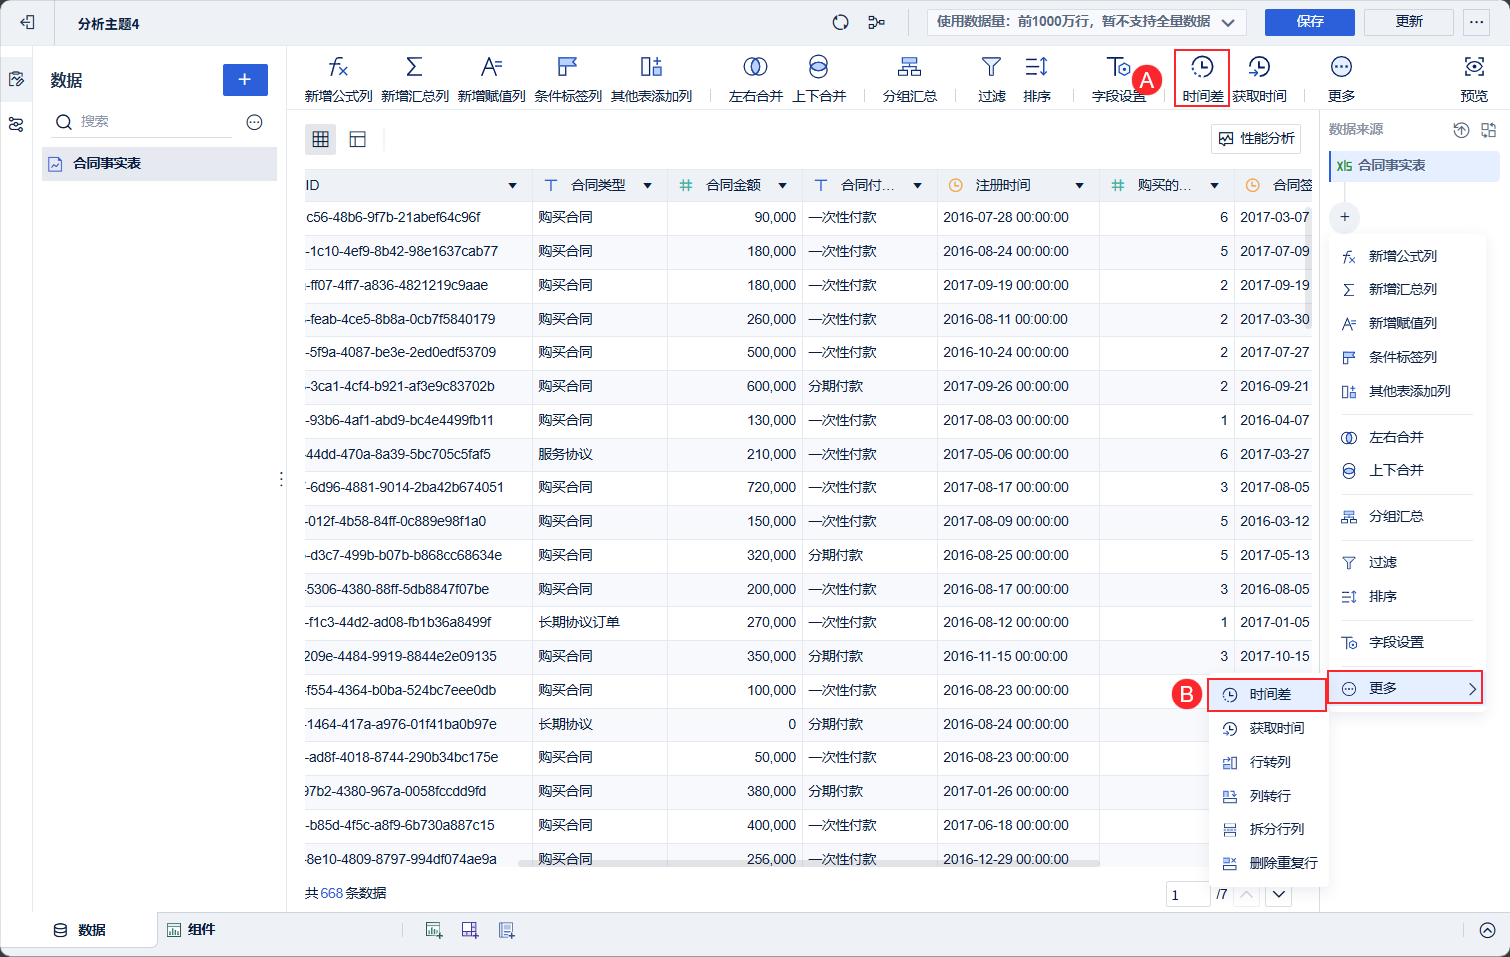1510x957 pixels.
Task: Click the page number input box
Action: tap(1188, 895)
